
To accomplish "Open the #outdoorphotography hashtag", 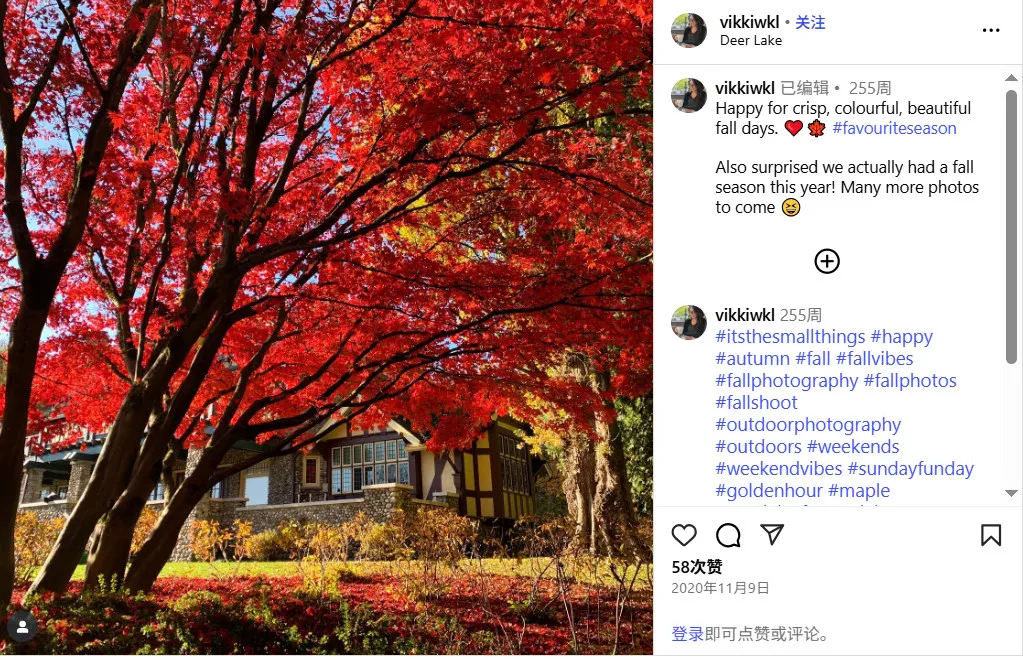I will coord(808,425).
